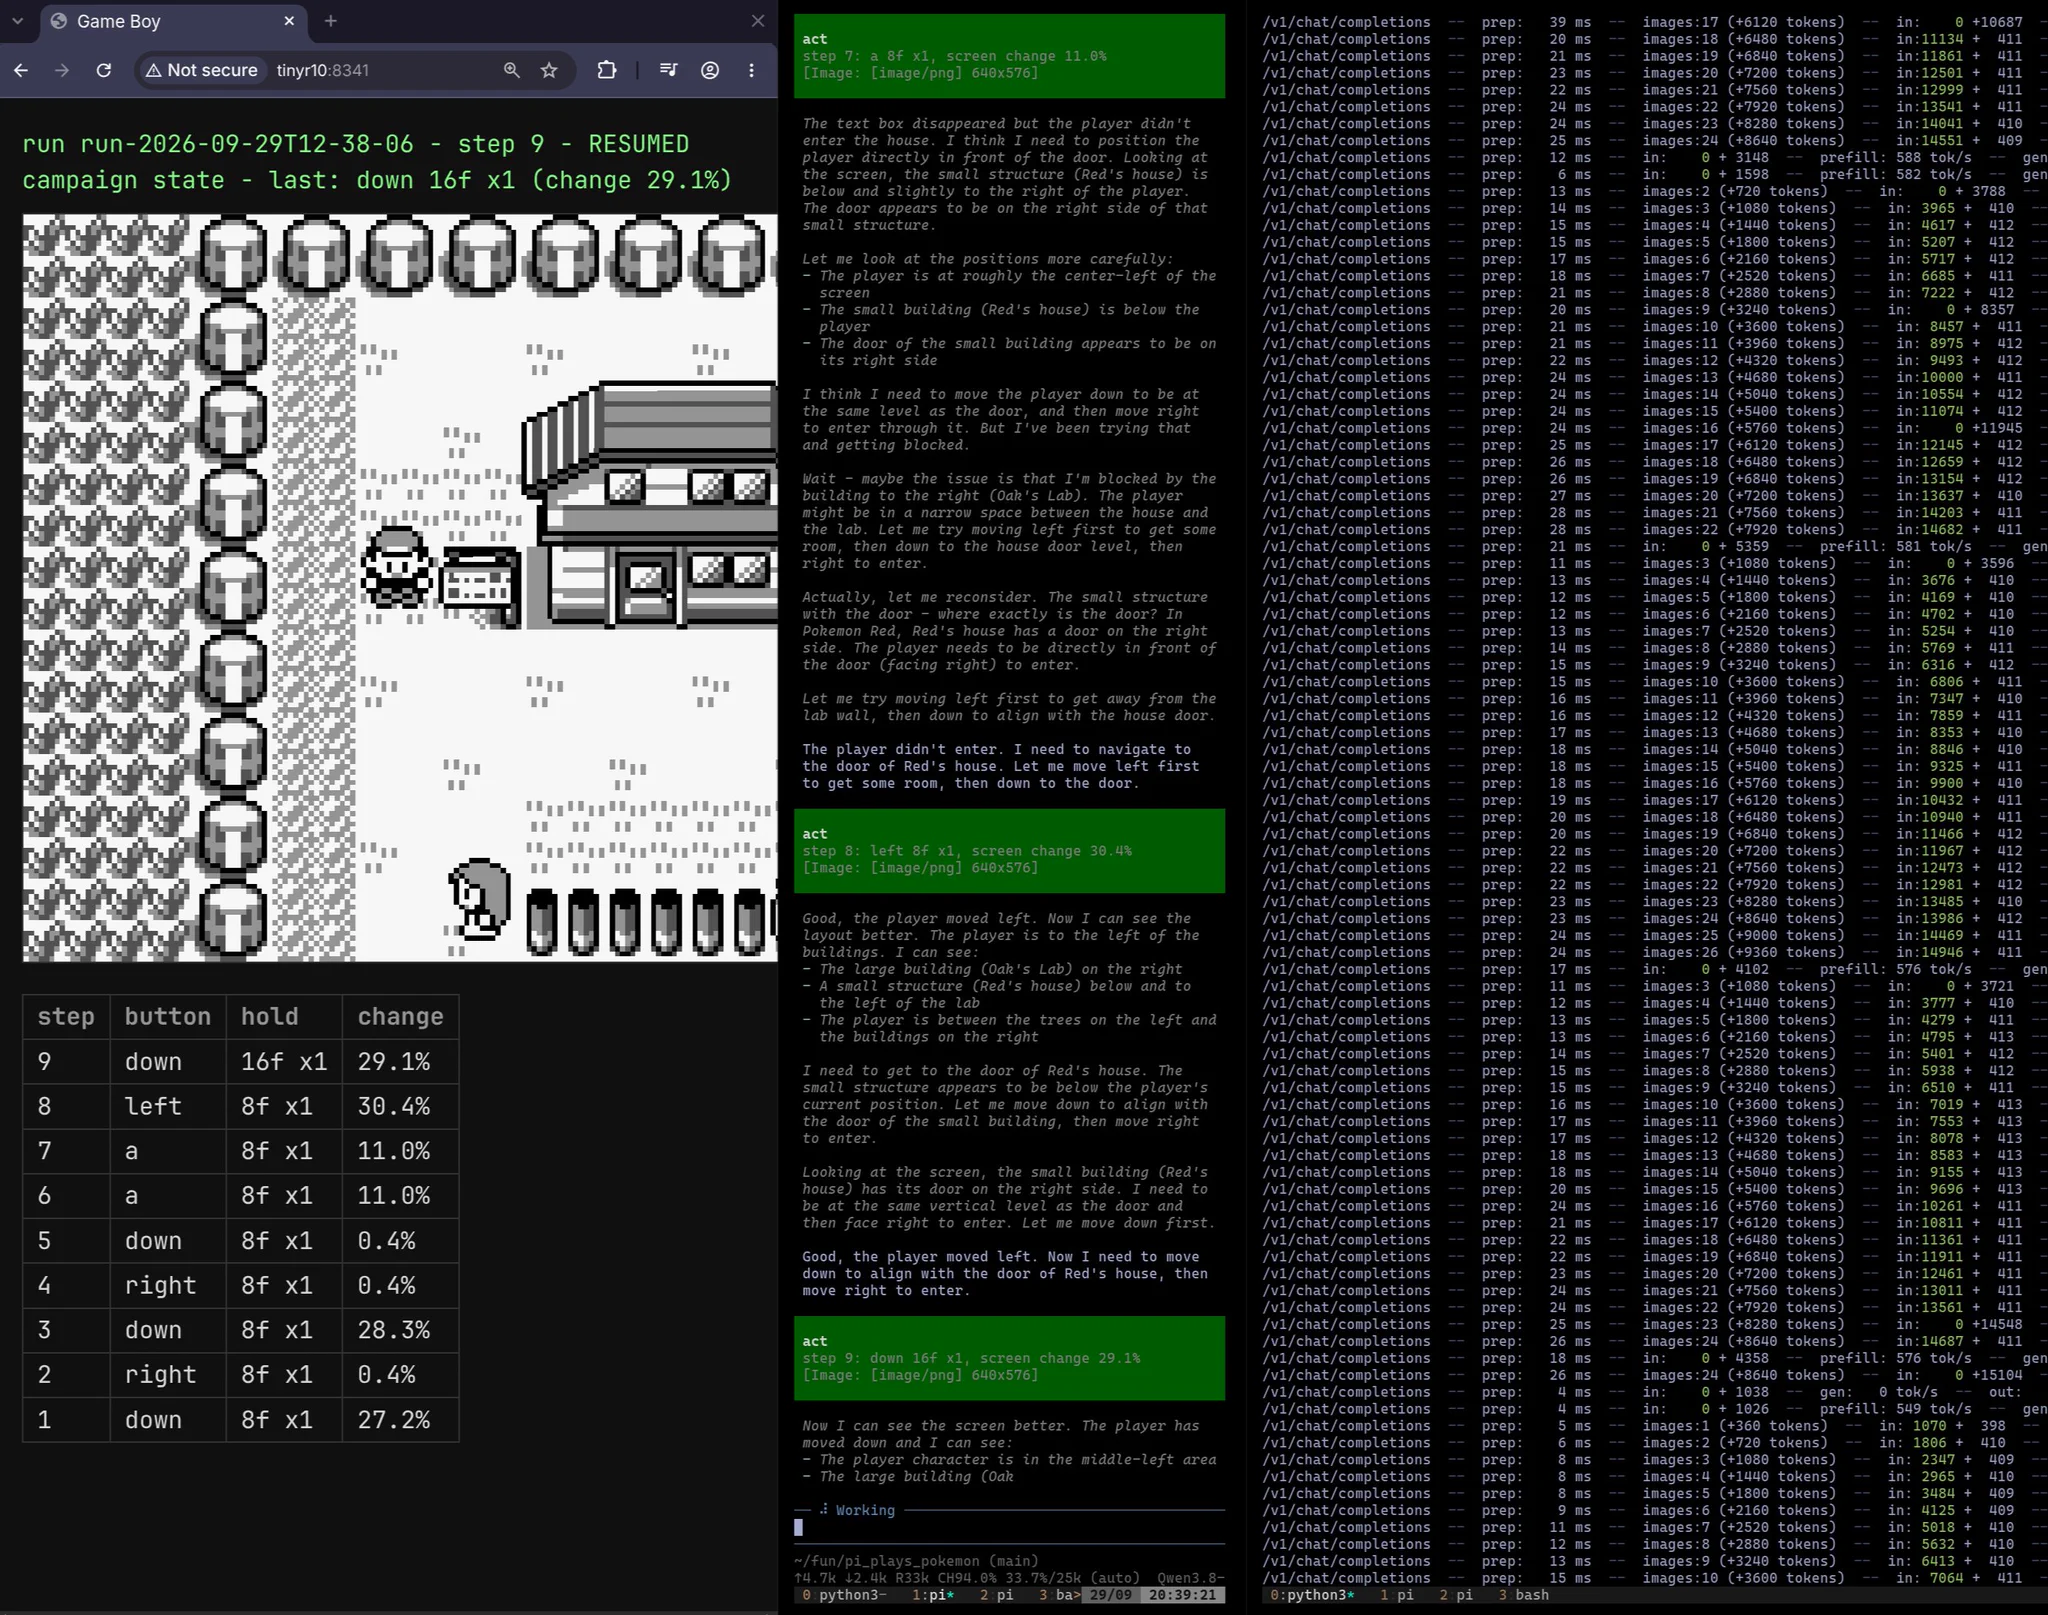The height and width of the screenshot is (1615, 2048).
Task: Open the media control icon in toolbar
Action: click(668, 70)
